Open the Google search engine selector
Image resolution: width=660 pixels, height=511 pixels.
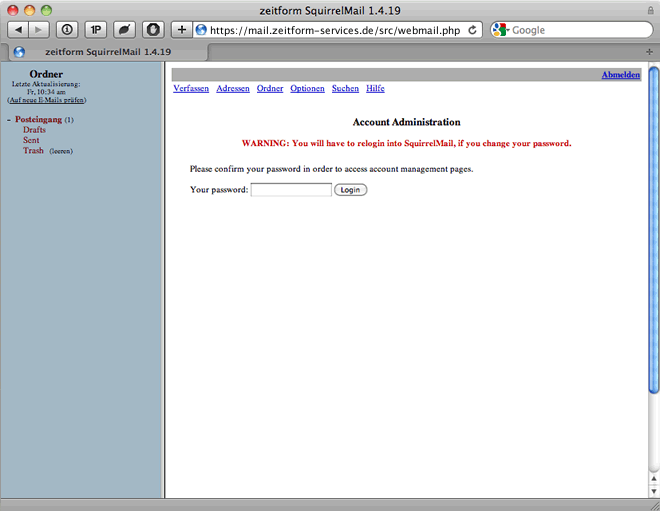pos(501,30)
